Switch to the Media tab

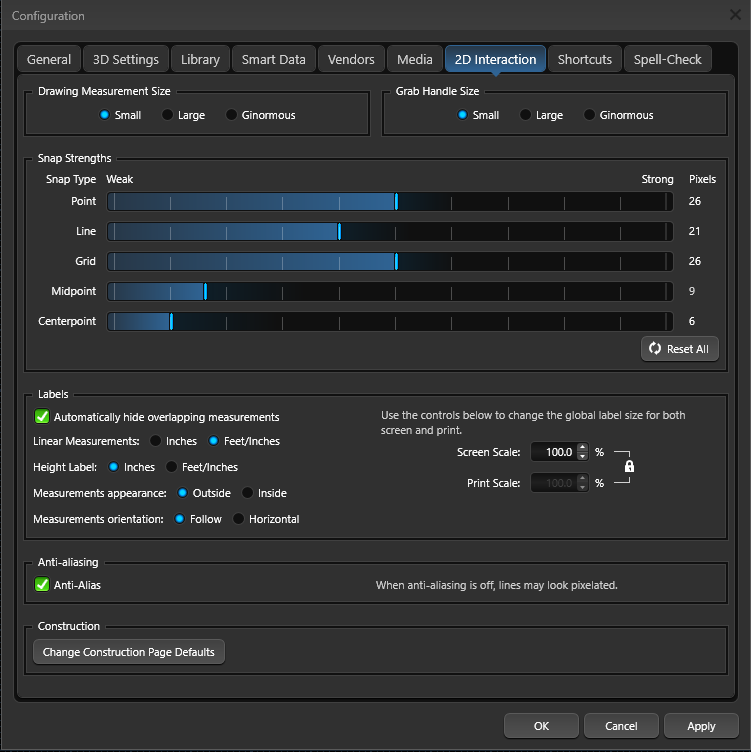tap(414, 59)
